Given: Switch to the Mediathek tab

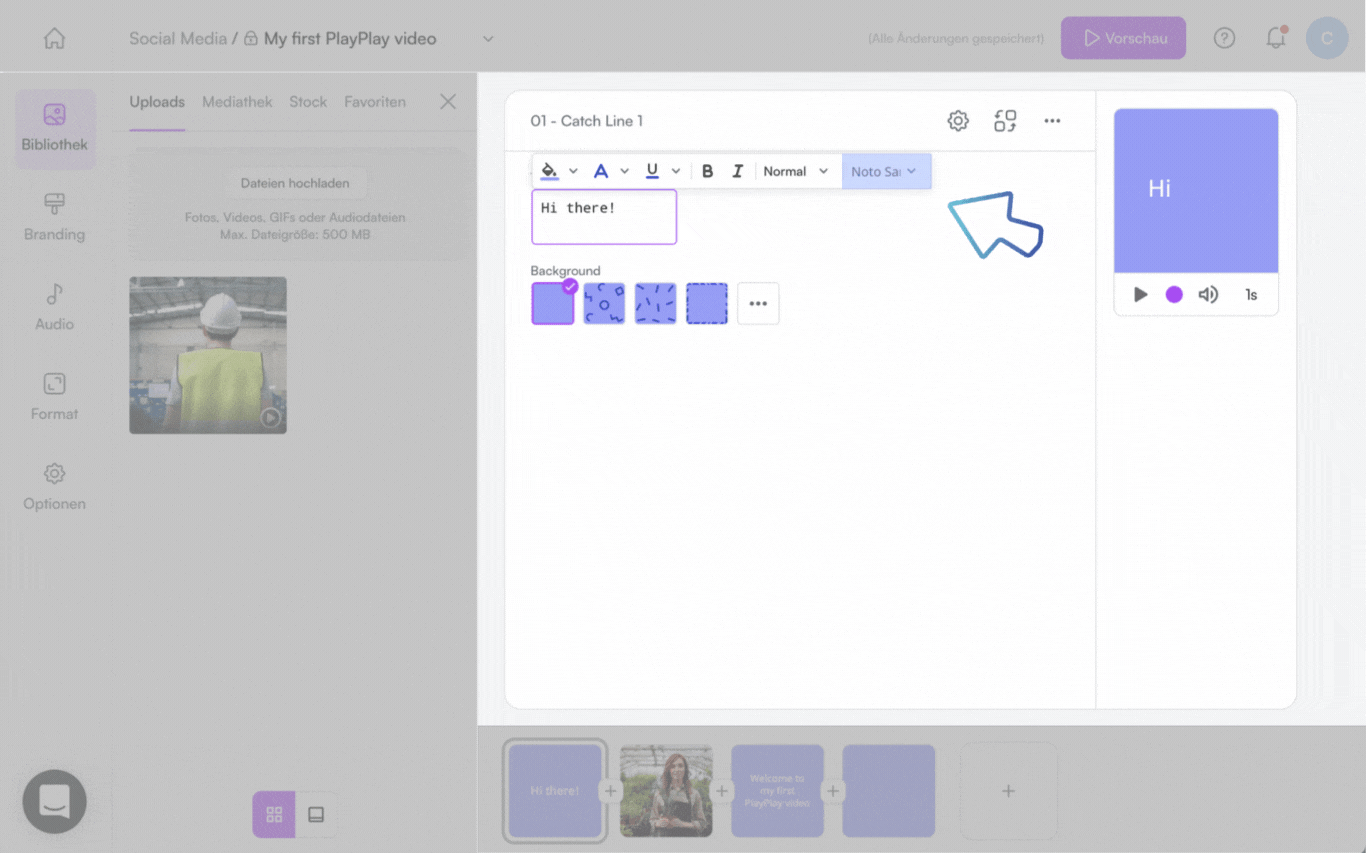Looking at the screenshot, I should click(237, 102).
